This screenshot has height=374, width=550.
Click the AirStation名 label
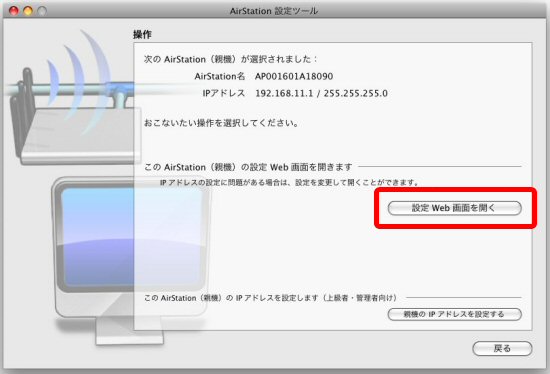coord(220,76)
